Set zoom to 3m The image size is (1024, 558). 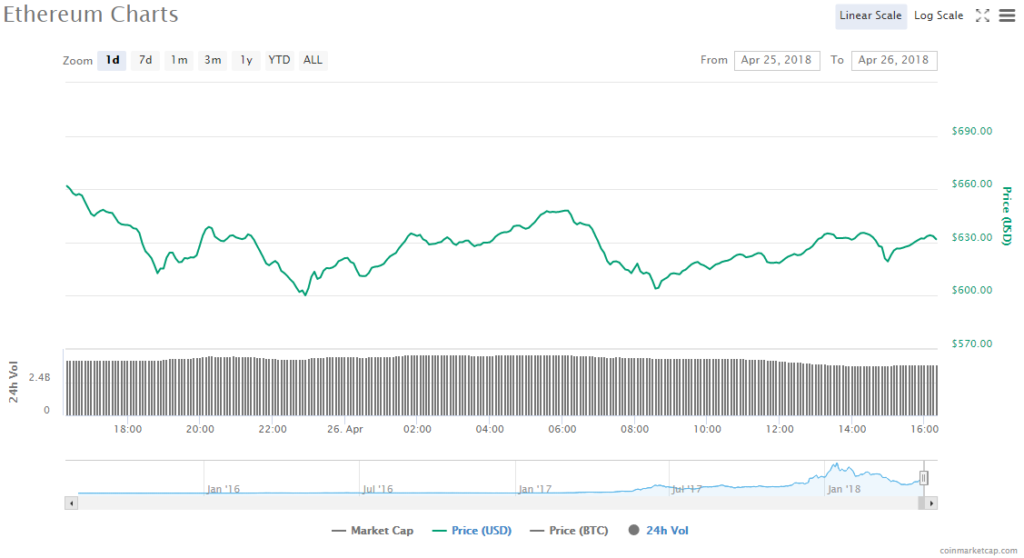coord(212,60)
